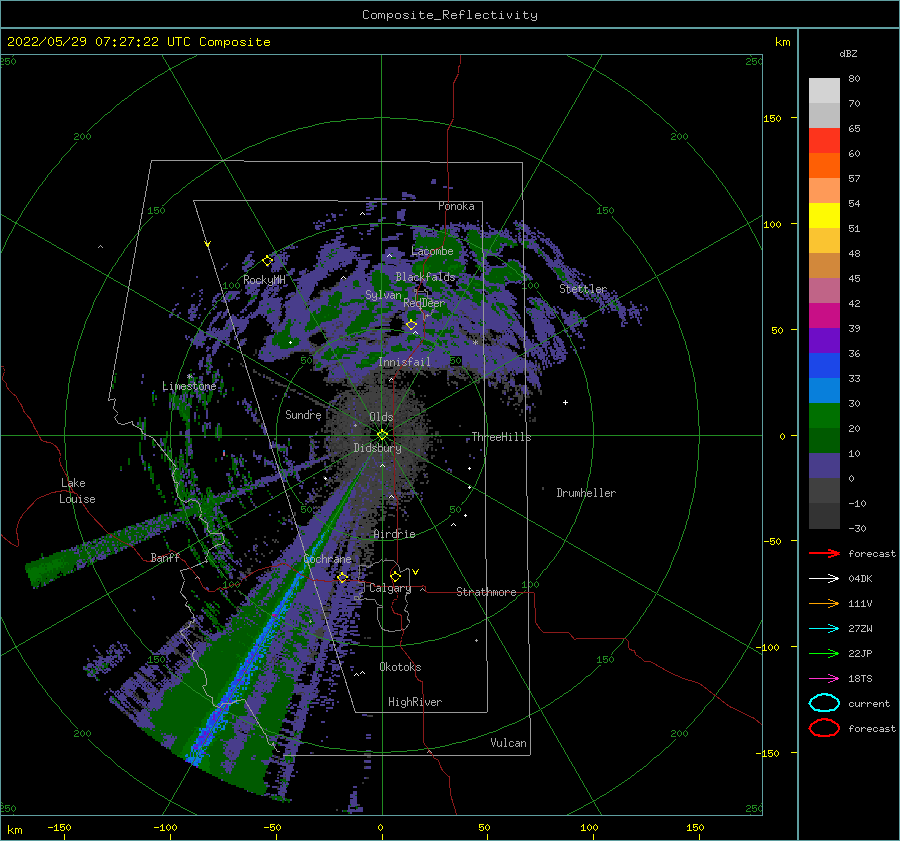This screenshot has width=900, height=841.
Task: Click the red forecast arrow in legend
Action: (824, 553)
